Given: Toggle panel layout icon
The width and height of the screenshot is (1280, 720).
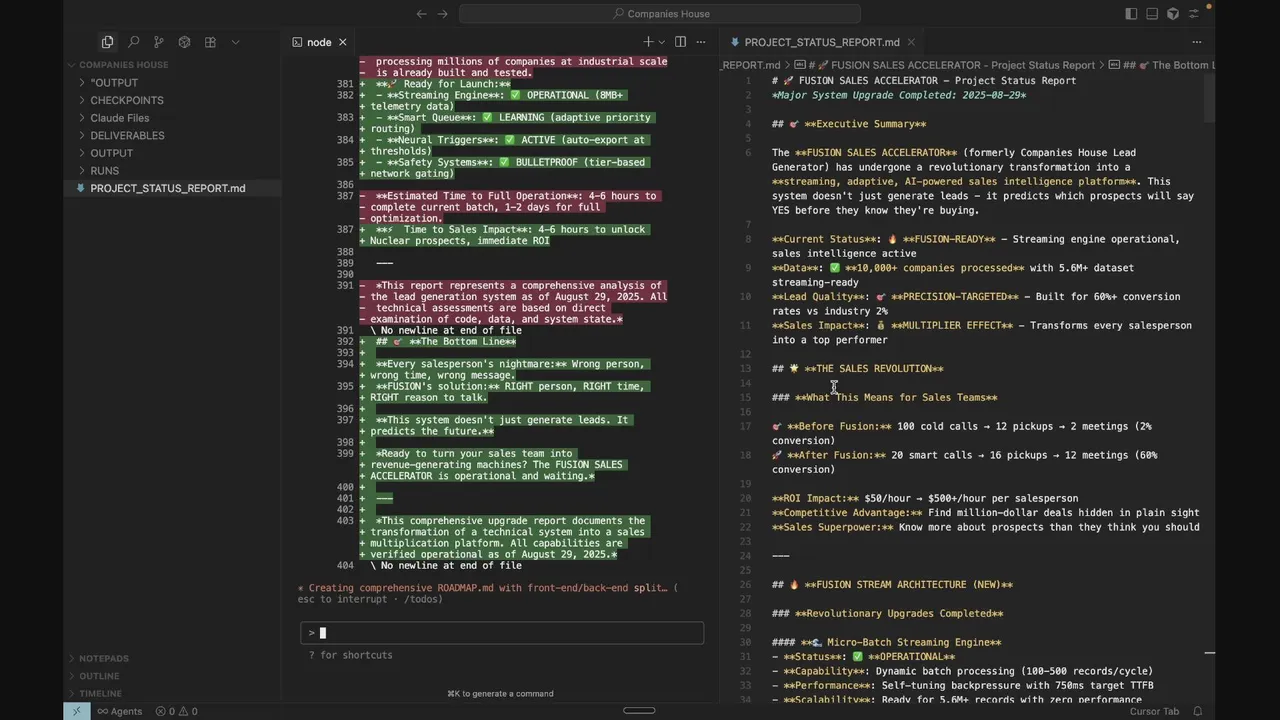Looking at the screenshot, I should coord(1152,14).
